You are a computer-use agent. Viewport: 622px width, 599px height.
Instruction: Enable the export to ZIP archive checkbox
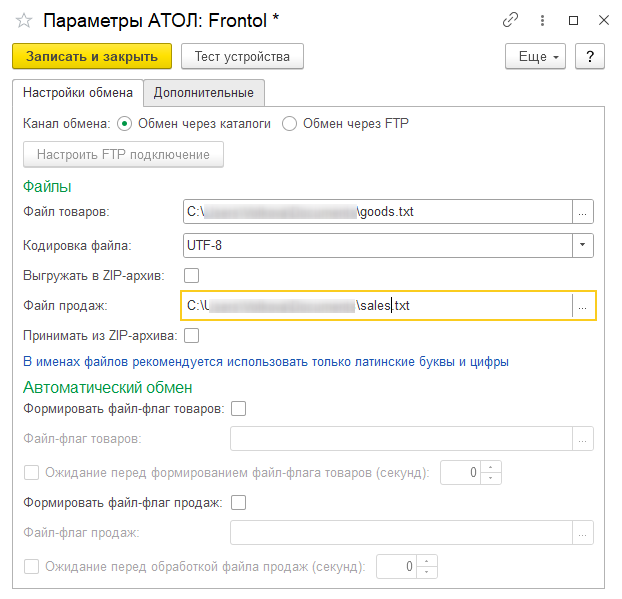[x=192, y=275]
